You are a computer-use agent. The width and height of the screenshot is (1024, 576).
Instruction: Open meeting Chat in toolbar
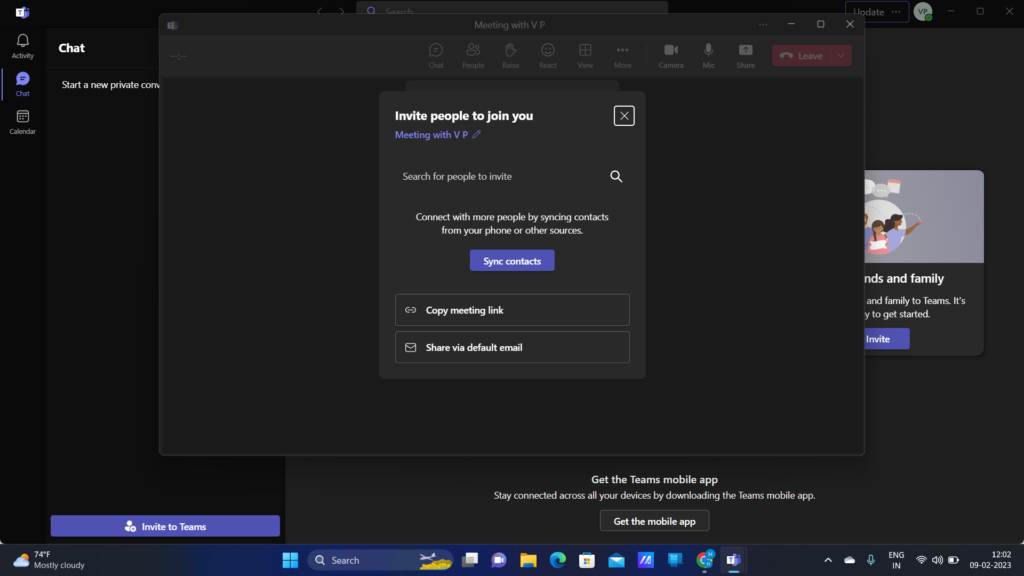tap(436, 56)
